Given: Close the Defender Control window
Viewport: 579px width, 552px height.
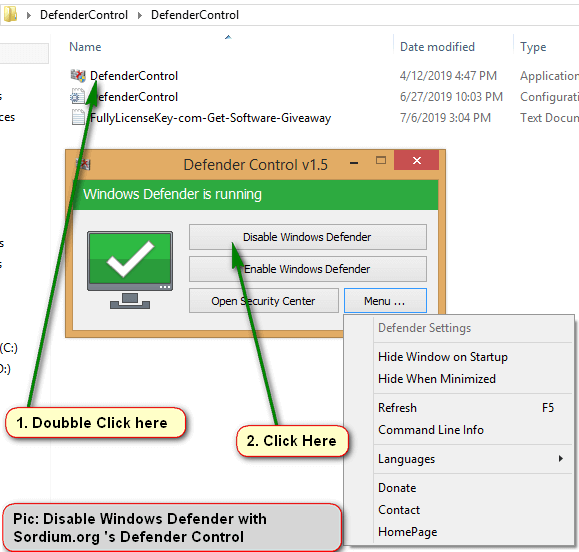Looking at the screenshot, I should (417, 160).
